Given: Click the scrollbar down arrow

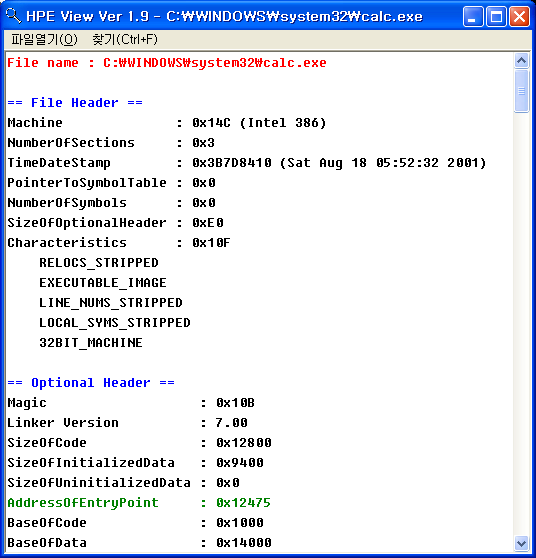Looking at the screenshot, I should coord(521,543).
